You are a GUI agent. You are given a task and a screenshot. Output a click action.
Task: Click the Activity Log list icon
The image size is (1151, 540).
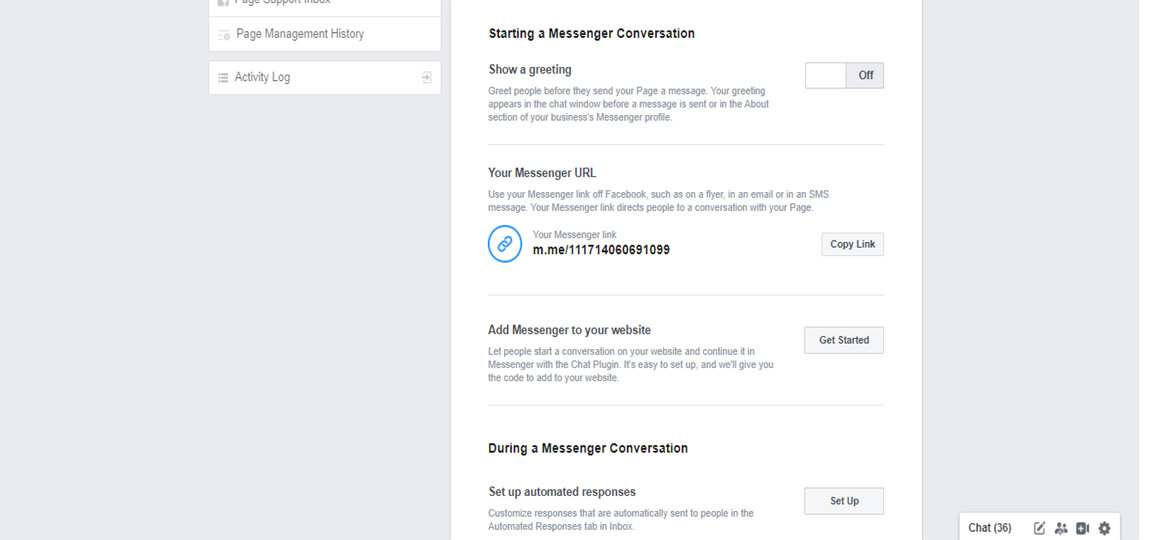pos(223,77)
